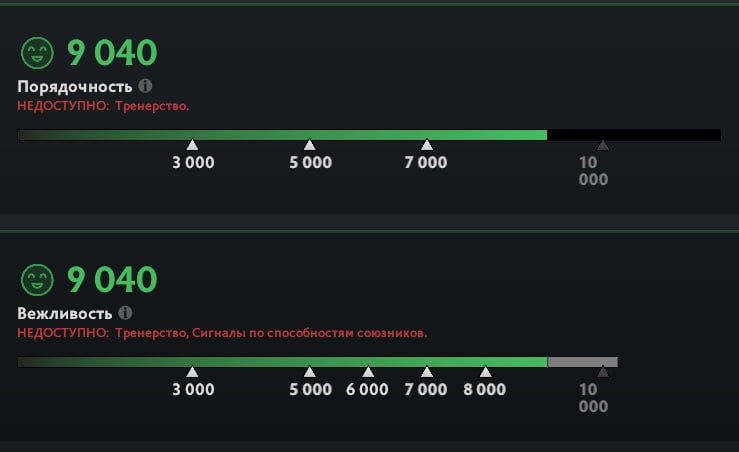The height and width of the screenshot is (452, 739).
Task: Open the info icon next to Порядочность
Action: coord(145,86)
